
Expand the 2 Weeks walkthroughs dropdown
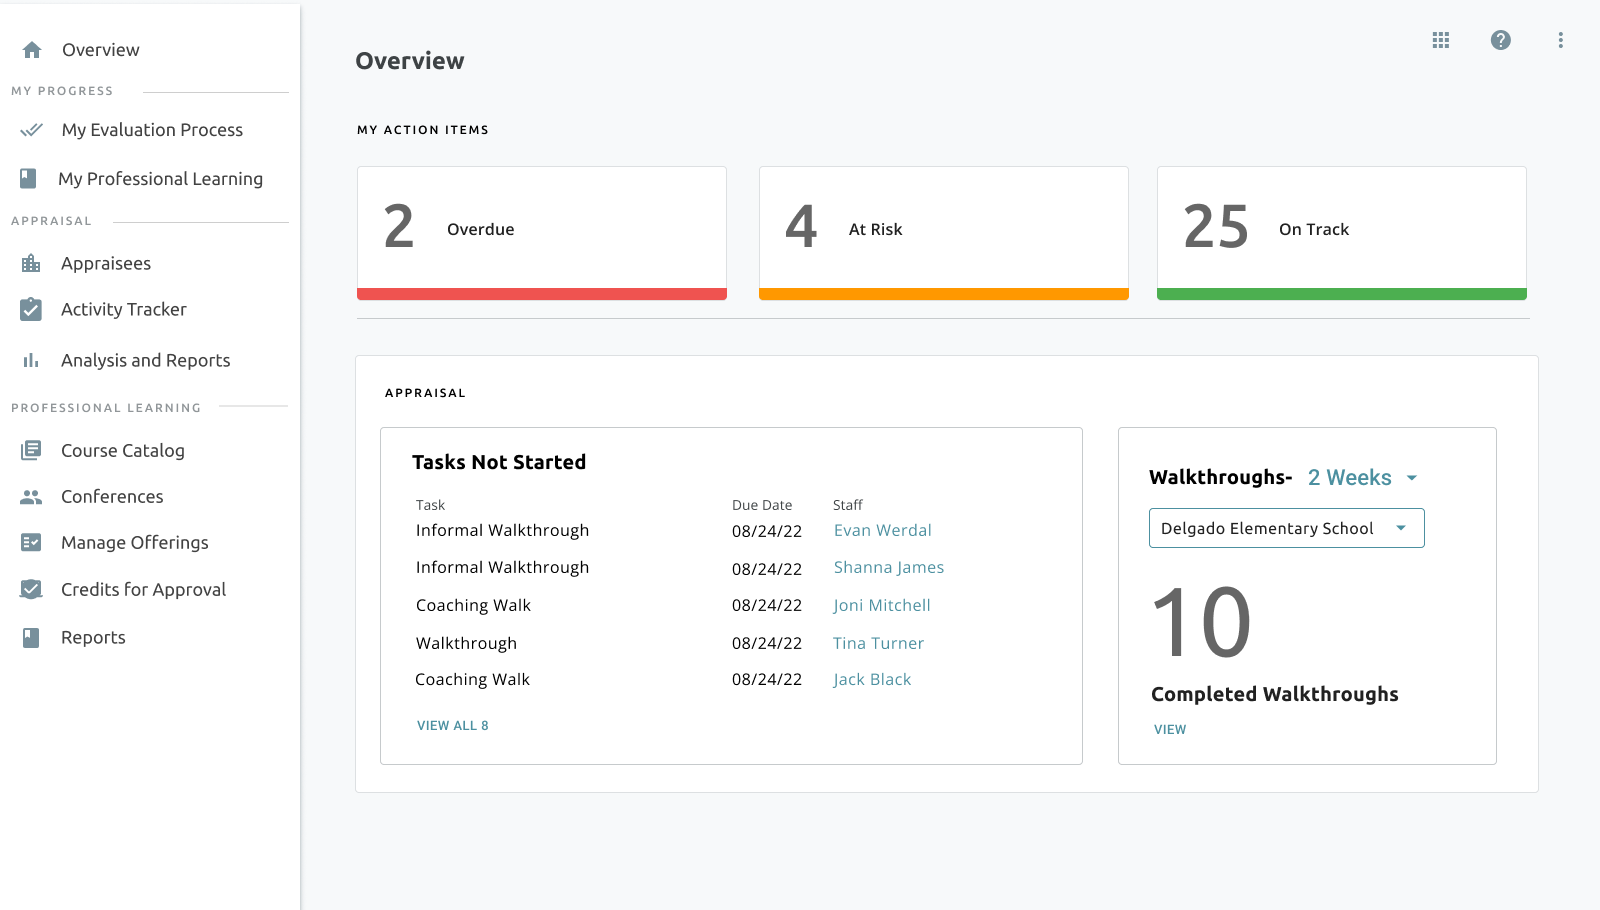tap(1362, 478)
